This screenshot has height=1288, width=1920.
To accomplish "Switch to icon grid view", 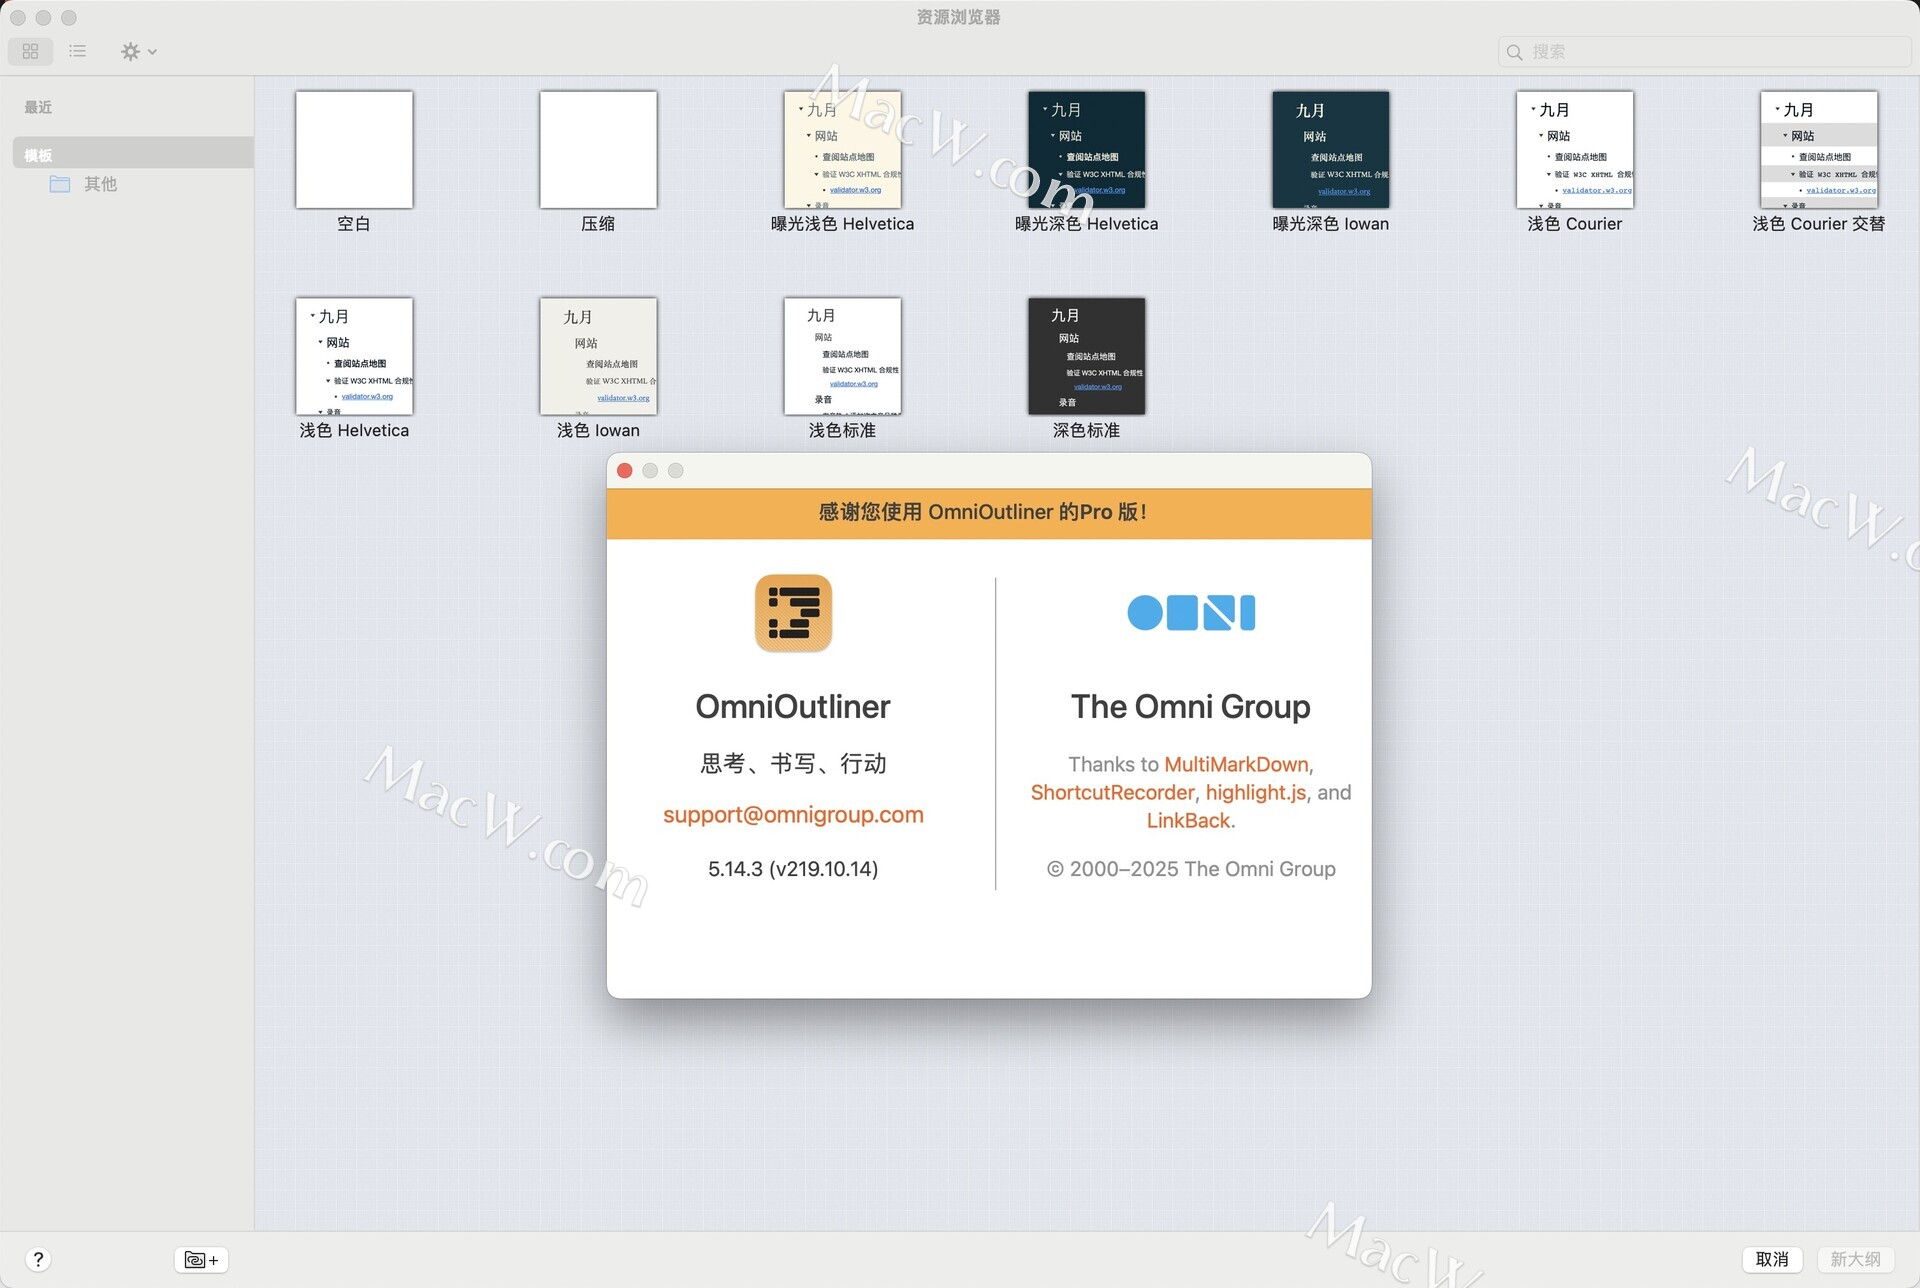I will (x=30, y=51).
